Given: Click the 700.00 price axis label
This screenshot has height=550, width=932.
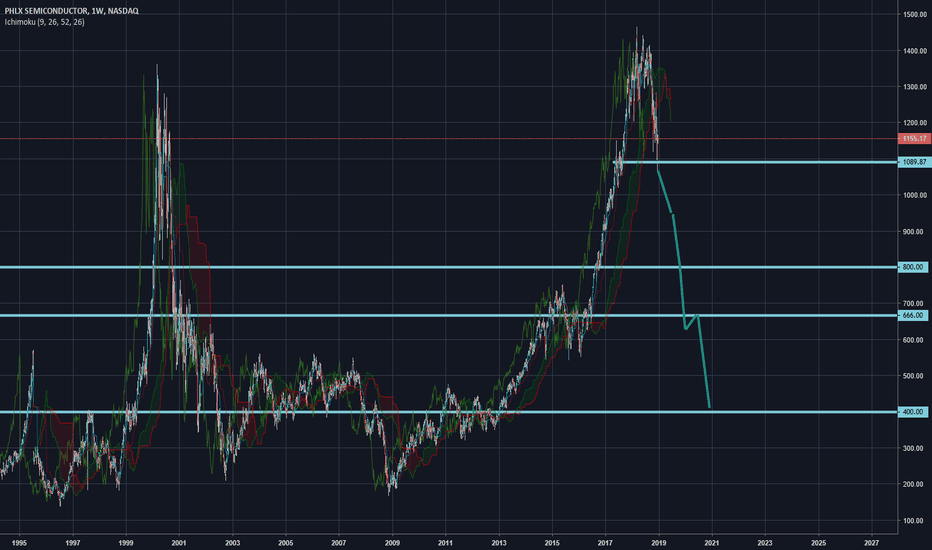Looking at the screenshot, I should click(x=913, y=303).
